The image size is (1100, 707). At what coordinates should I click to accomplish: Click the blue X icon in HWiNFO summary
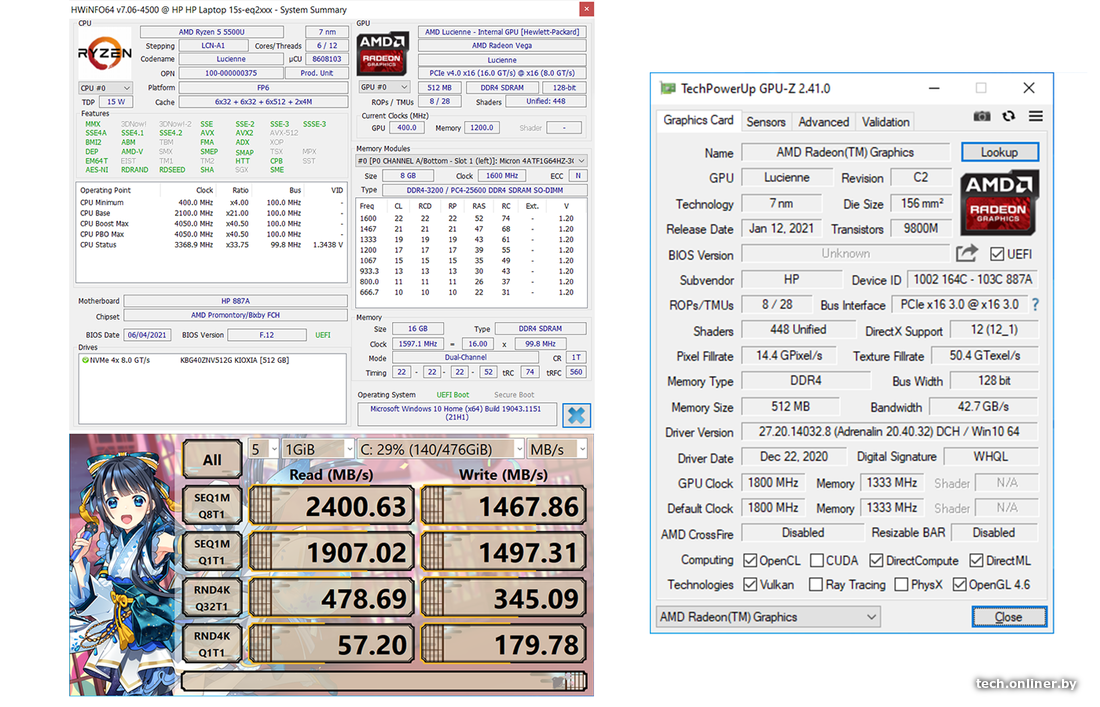pyautogui.click(x=577, y=414)
